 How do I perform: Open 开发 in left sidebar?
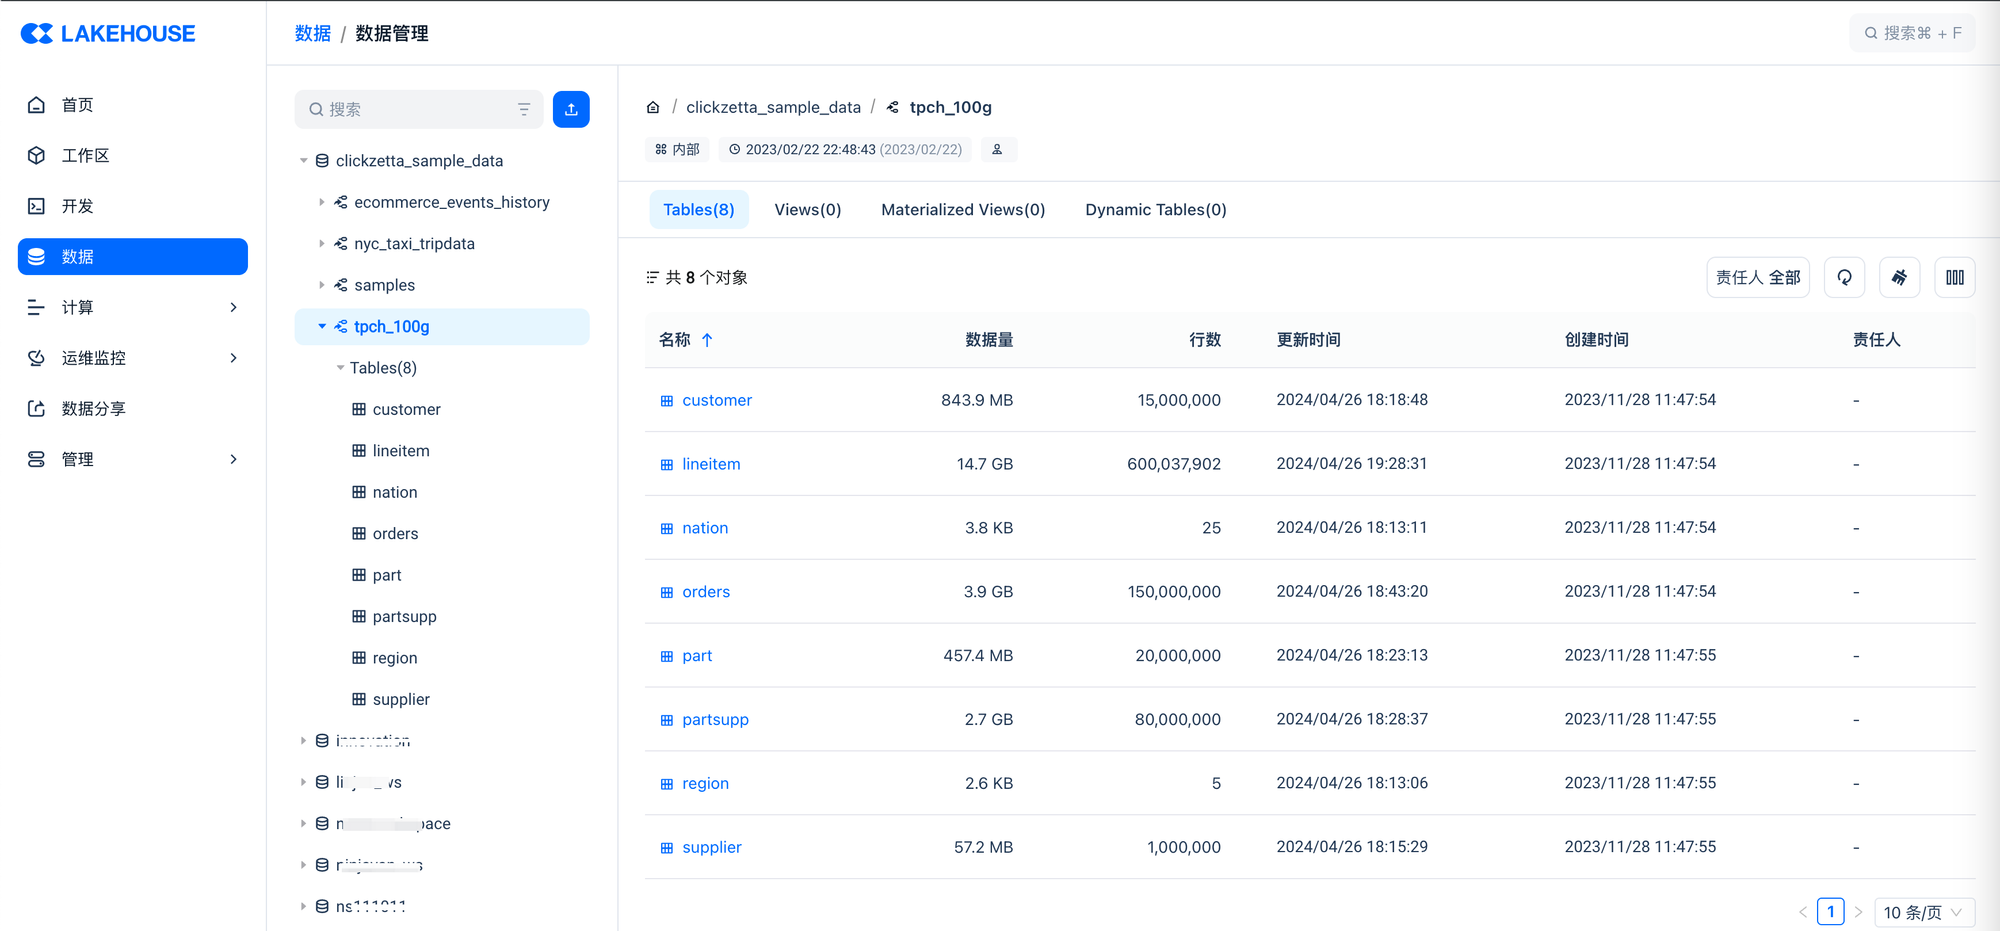[x=78, y=206]
